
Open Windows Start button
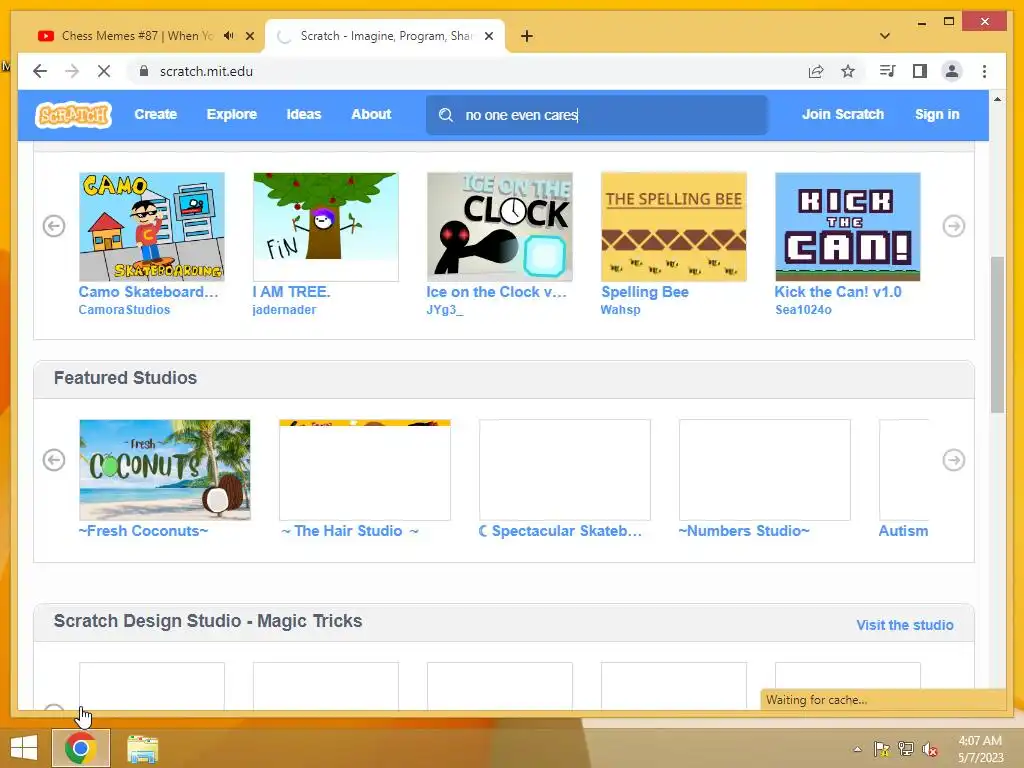(x=24, y=748)
